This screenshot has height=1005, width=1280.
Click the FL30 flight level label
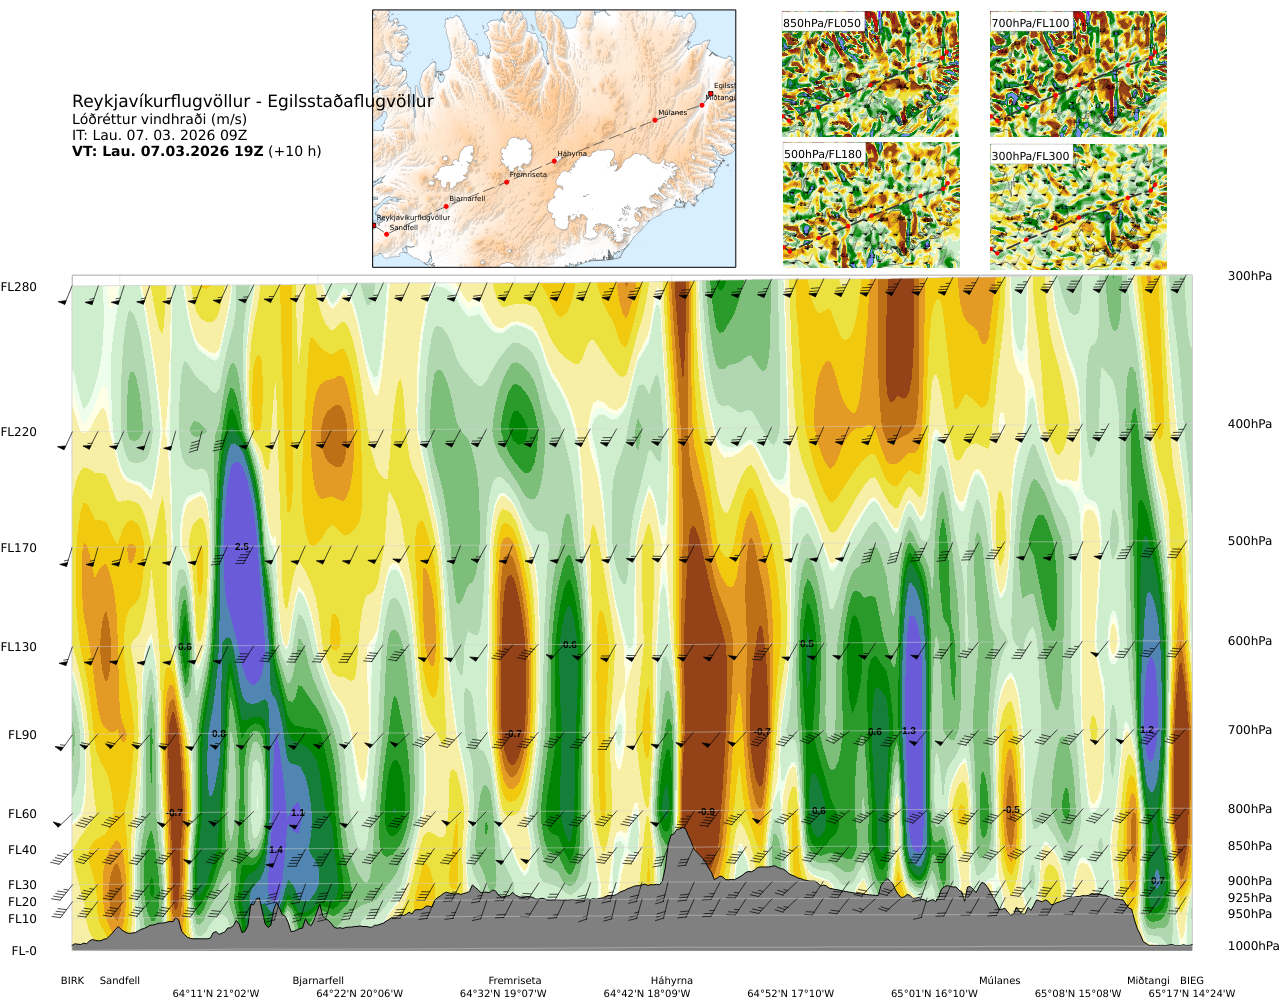(x=22, y=886)
